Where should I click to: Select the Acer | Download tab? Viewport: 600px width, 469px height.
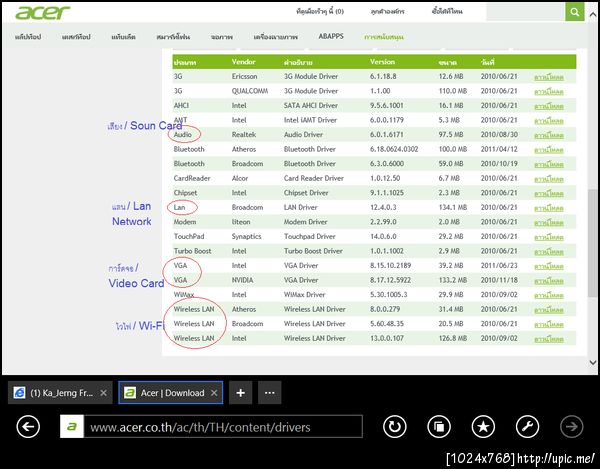point(171,392)
